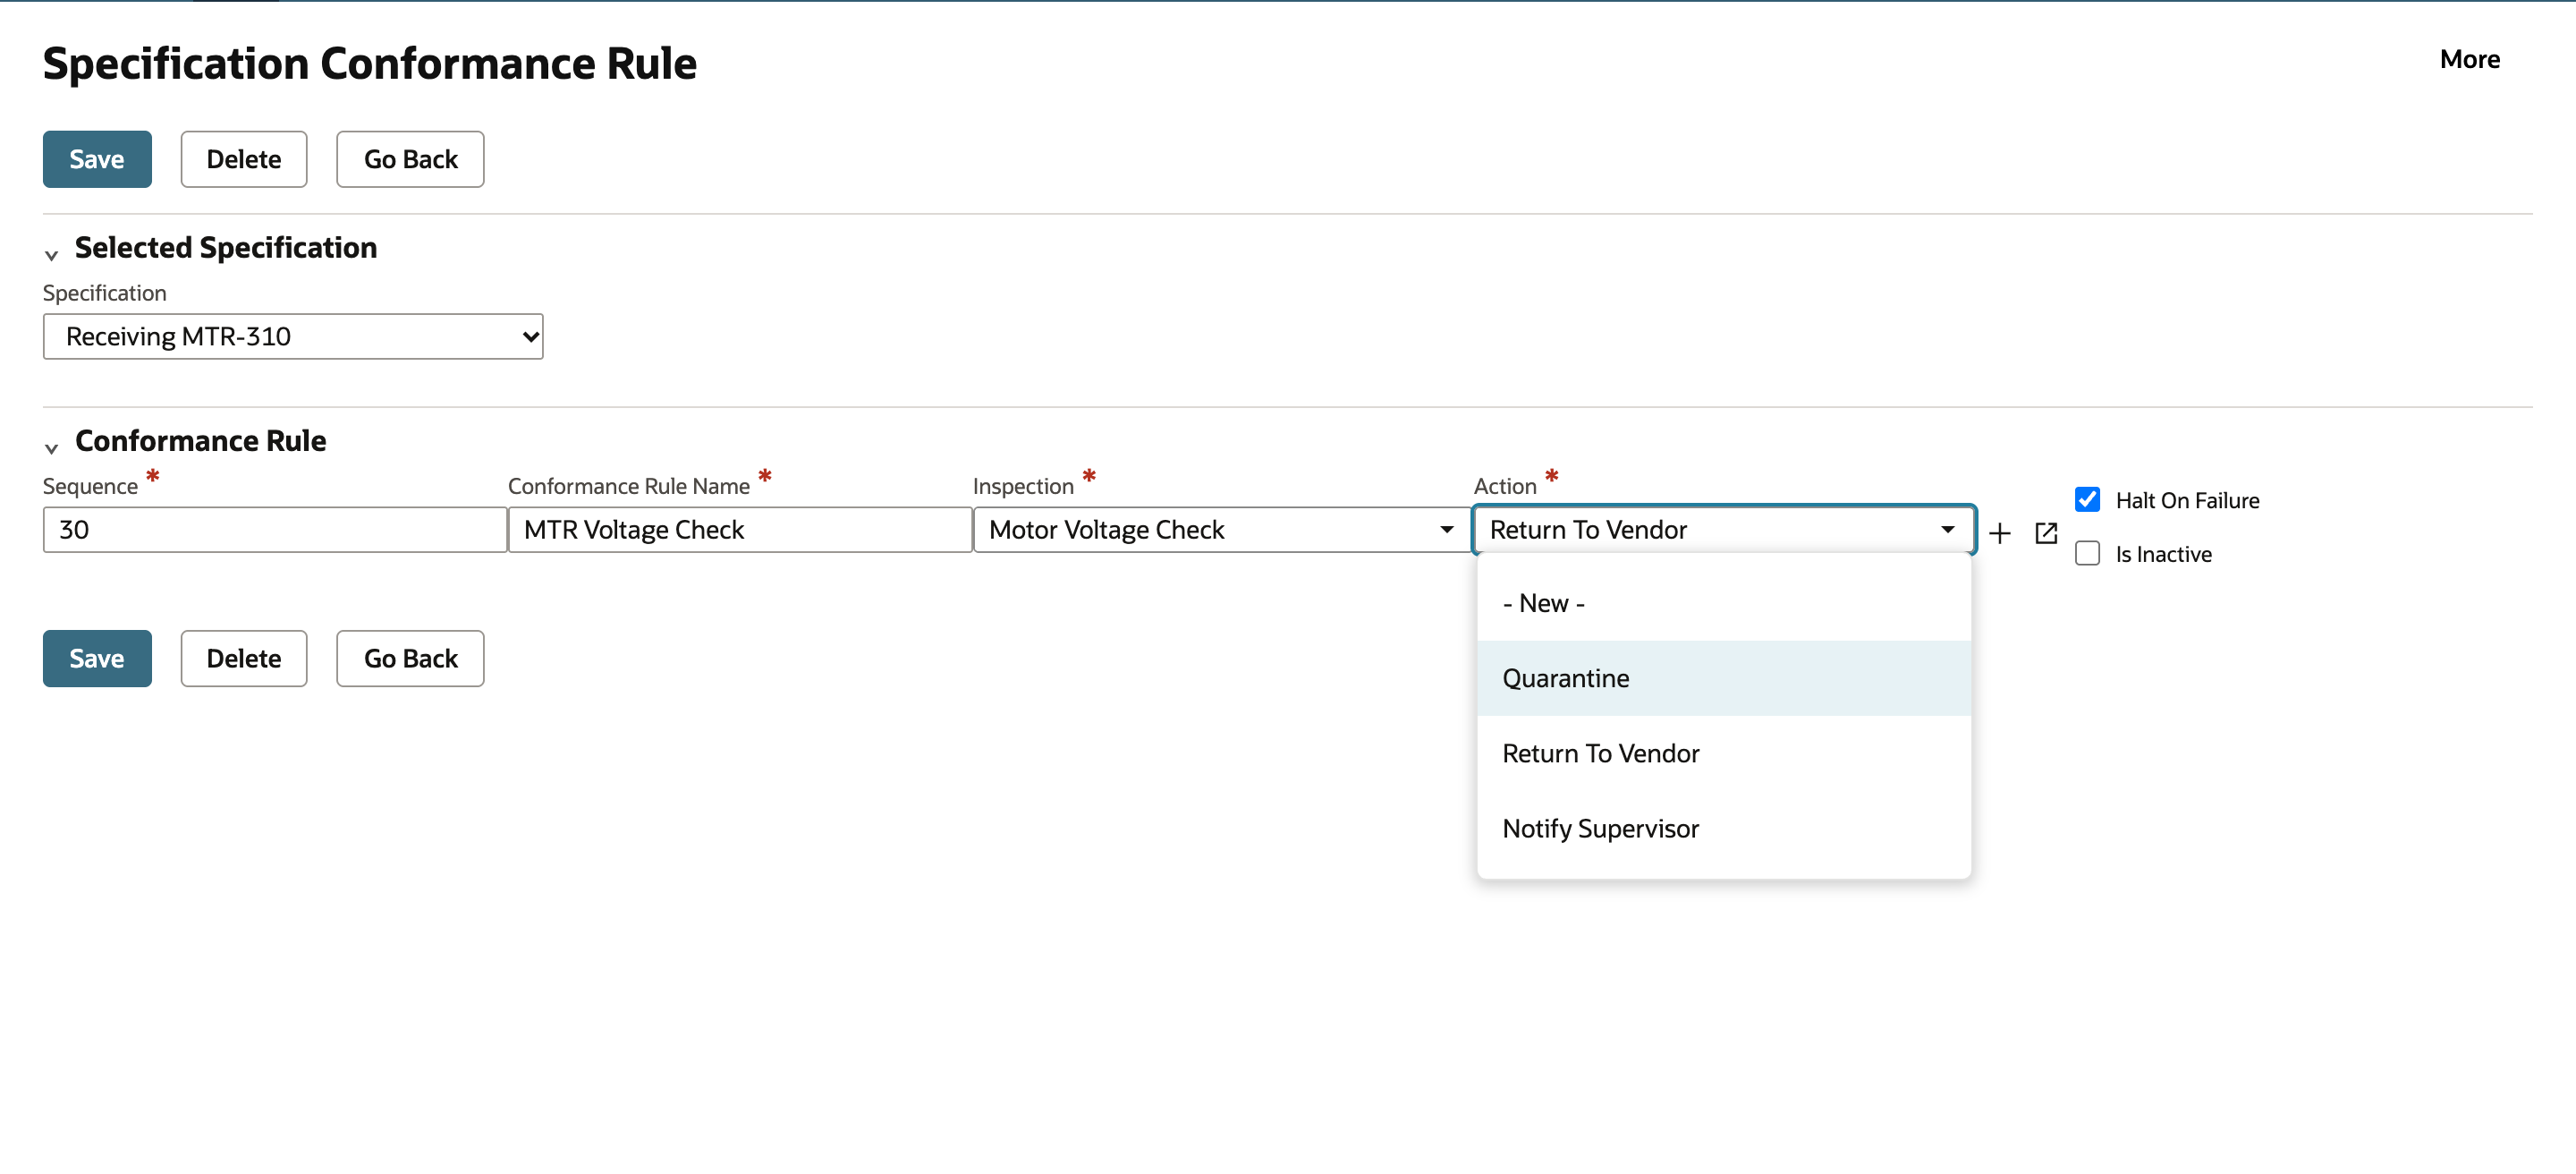This screenshot has width=2576, height=1174.
Task: Uncheck Halt On Failure checkbox
Action: click(2087, 499)
